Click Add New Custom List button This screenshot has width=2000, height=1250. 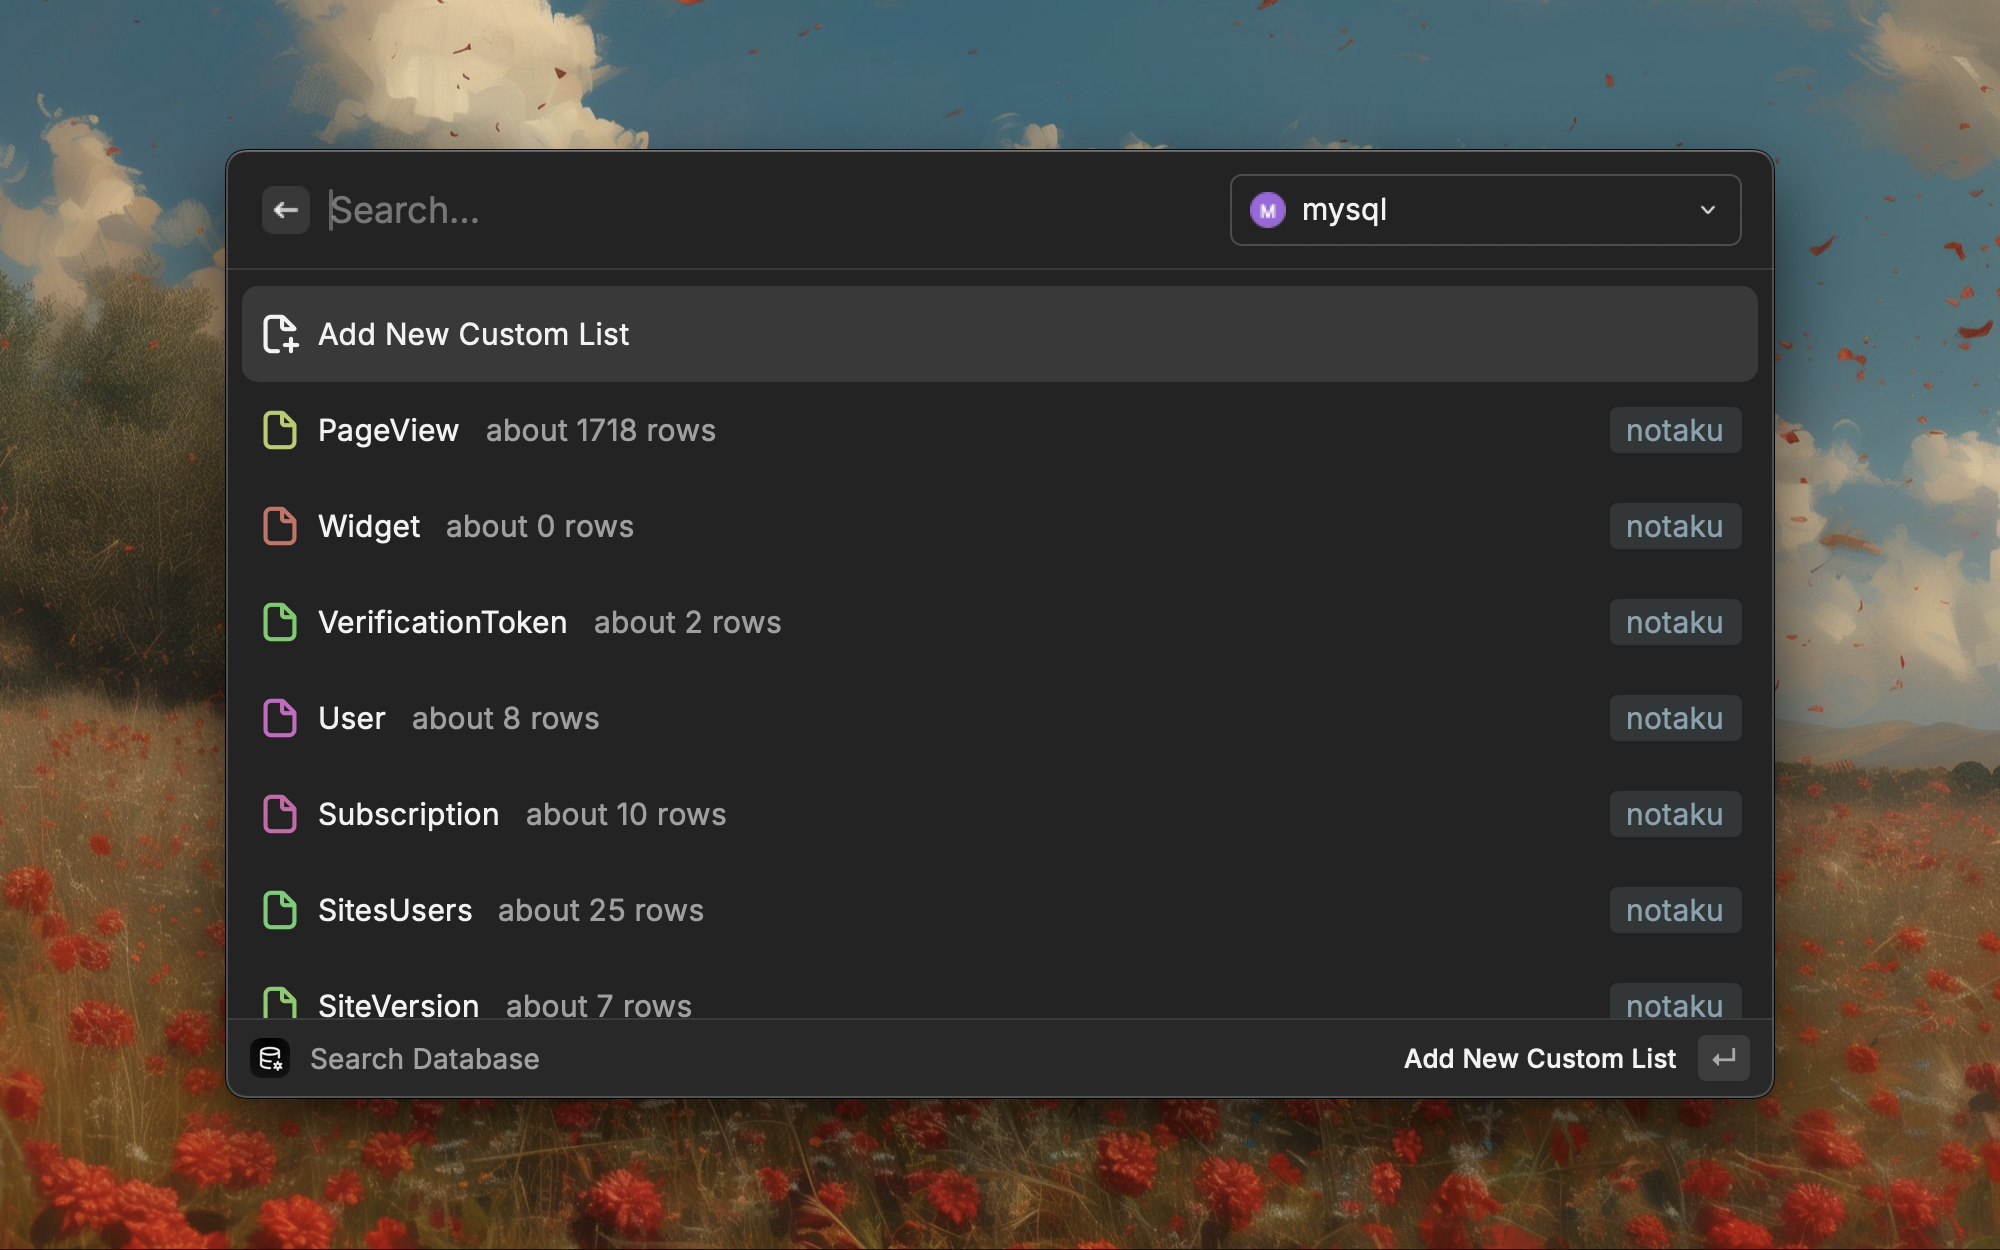pyautogui.click(x=999, y=333)
